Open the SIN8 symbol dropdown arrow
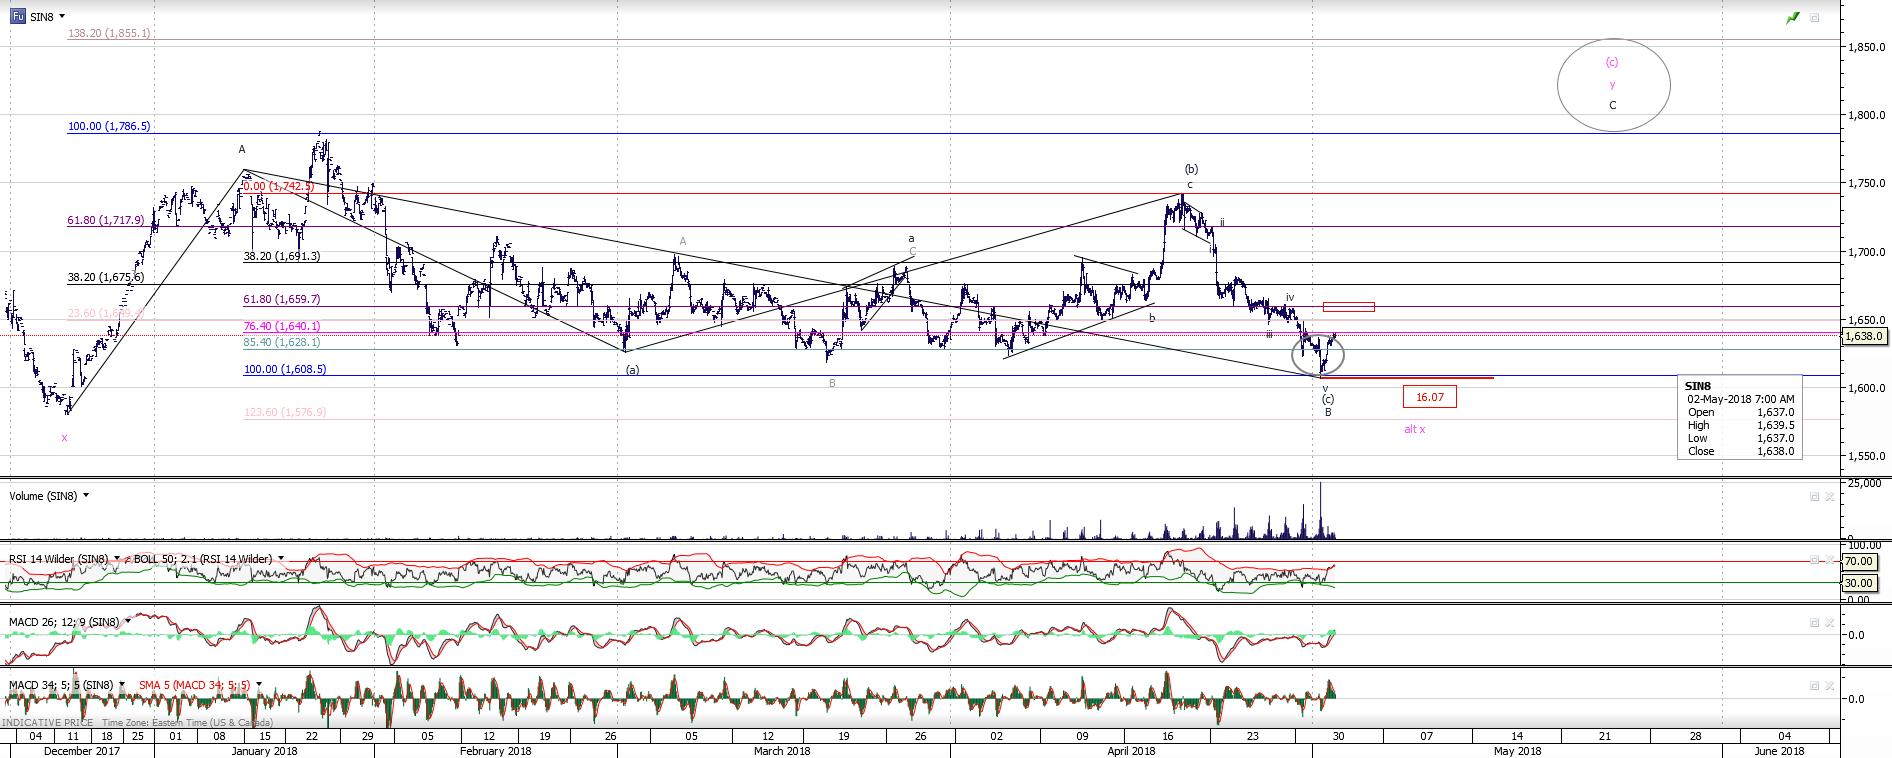The width and height of the screenshot is (1892, 758). [62, 17]
